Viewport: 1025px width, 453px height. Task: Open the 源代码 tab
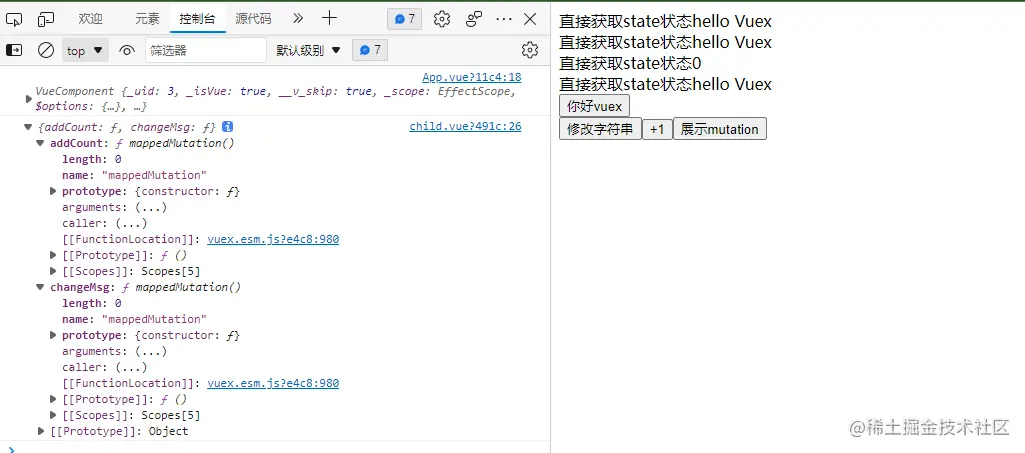[253, 19]
